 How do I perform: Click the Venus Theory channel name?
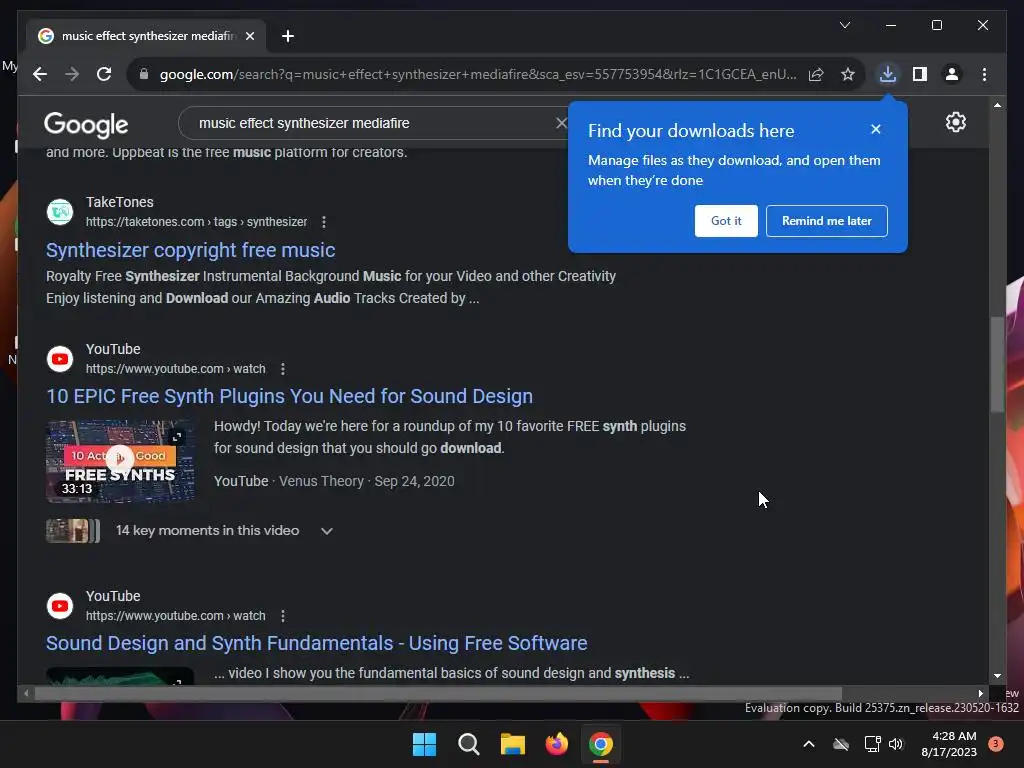point(321,481)
